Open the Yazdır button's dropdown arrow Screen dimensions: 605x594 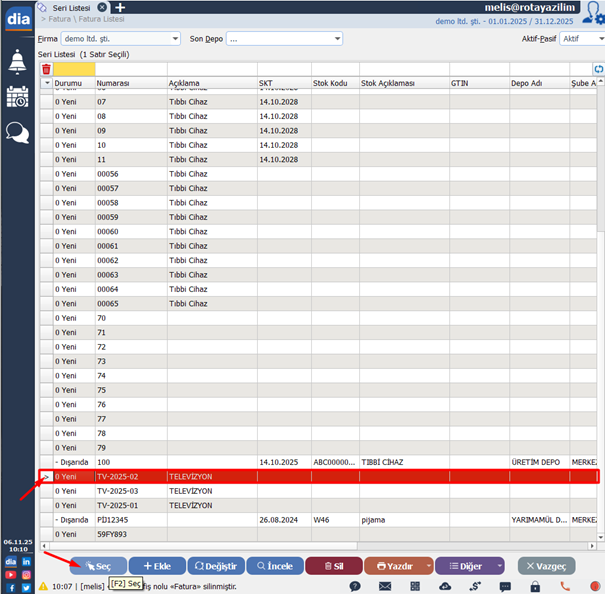point(428,566)
